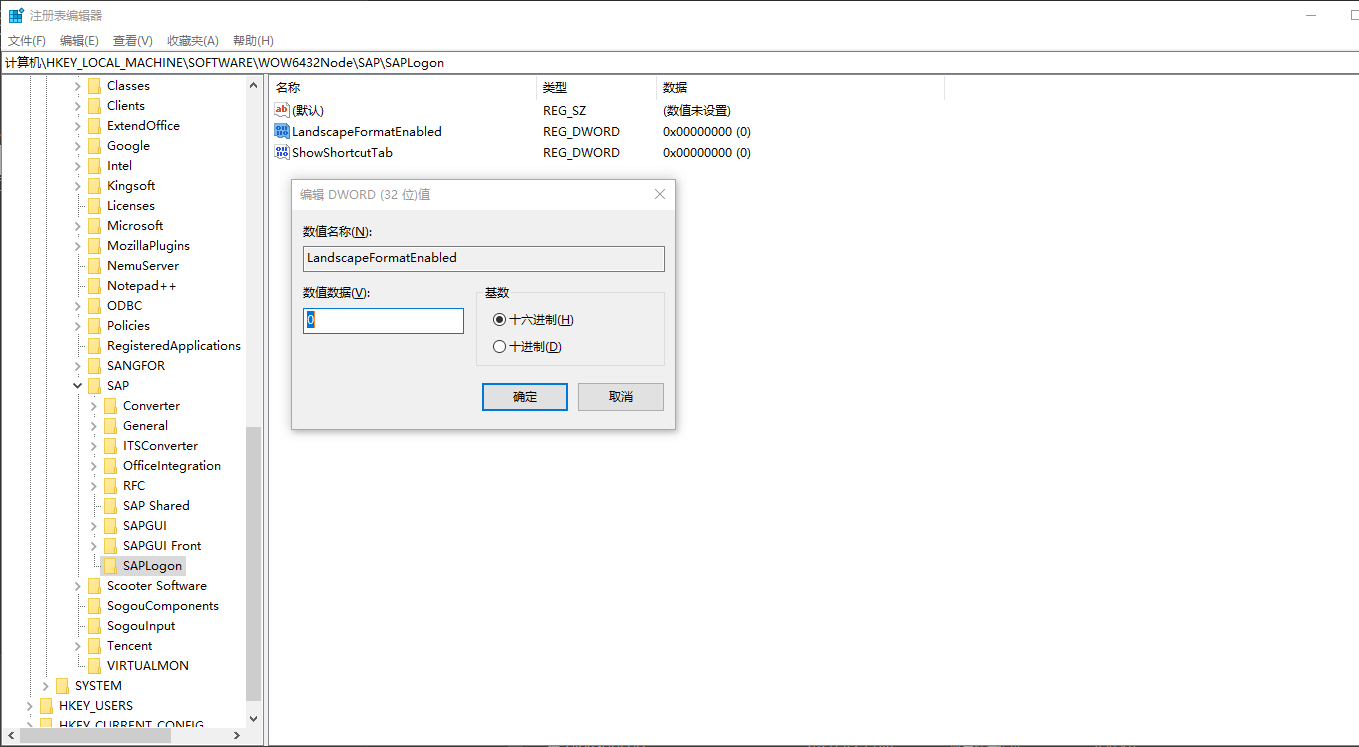Click inside the 数值数据 input field
The image size is (1359, 747).
tap(383, 320)
